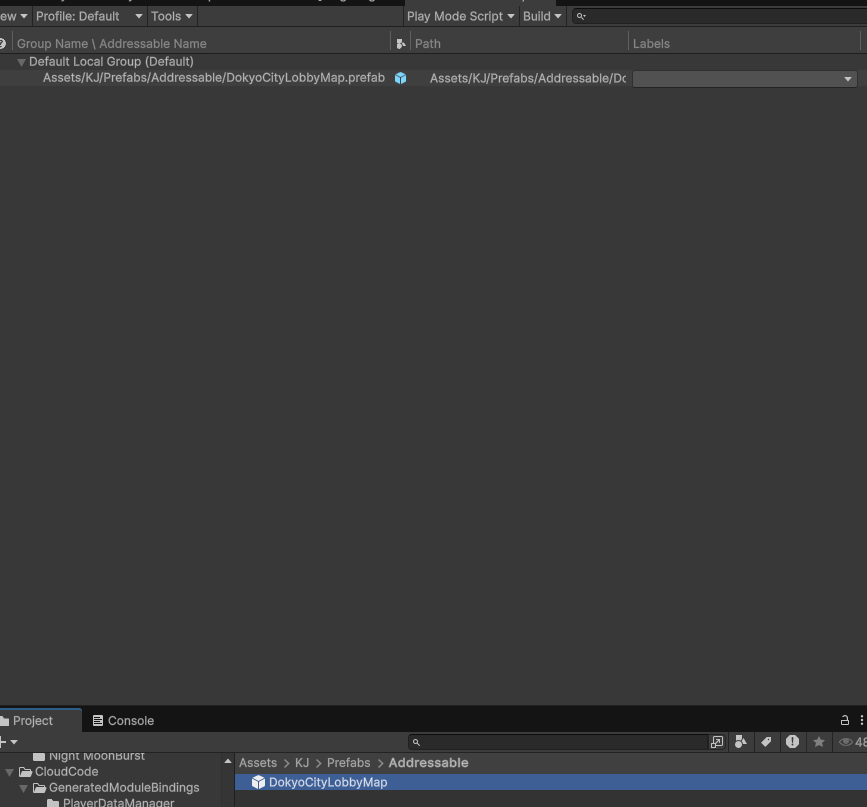Go to Prefabs in the breadcrumb
The width and height of the screenshot is (867, 807).
348,763
